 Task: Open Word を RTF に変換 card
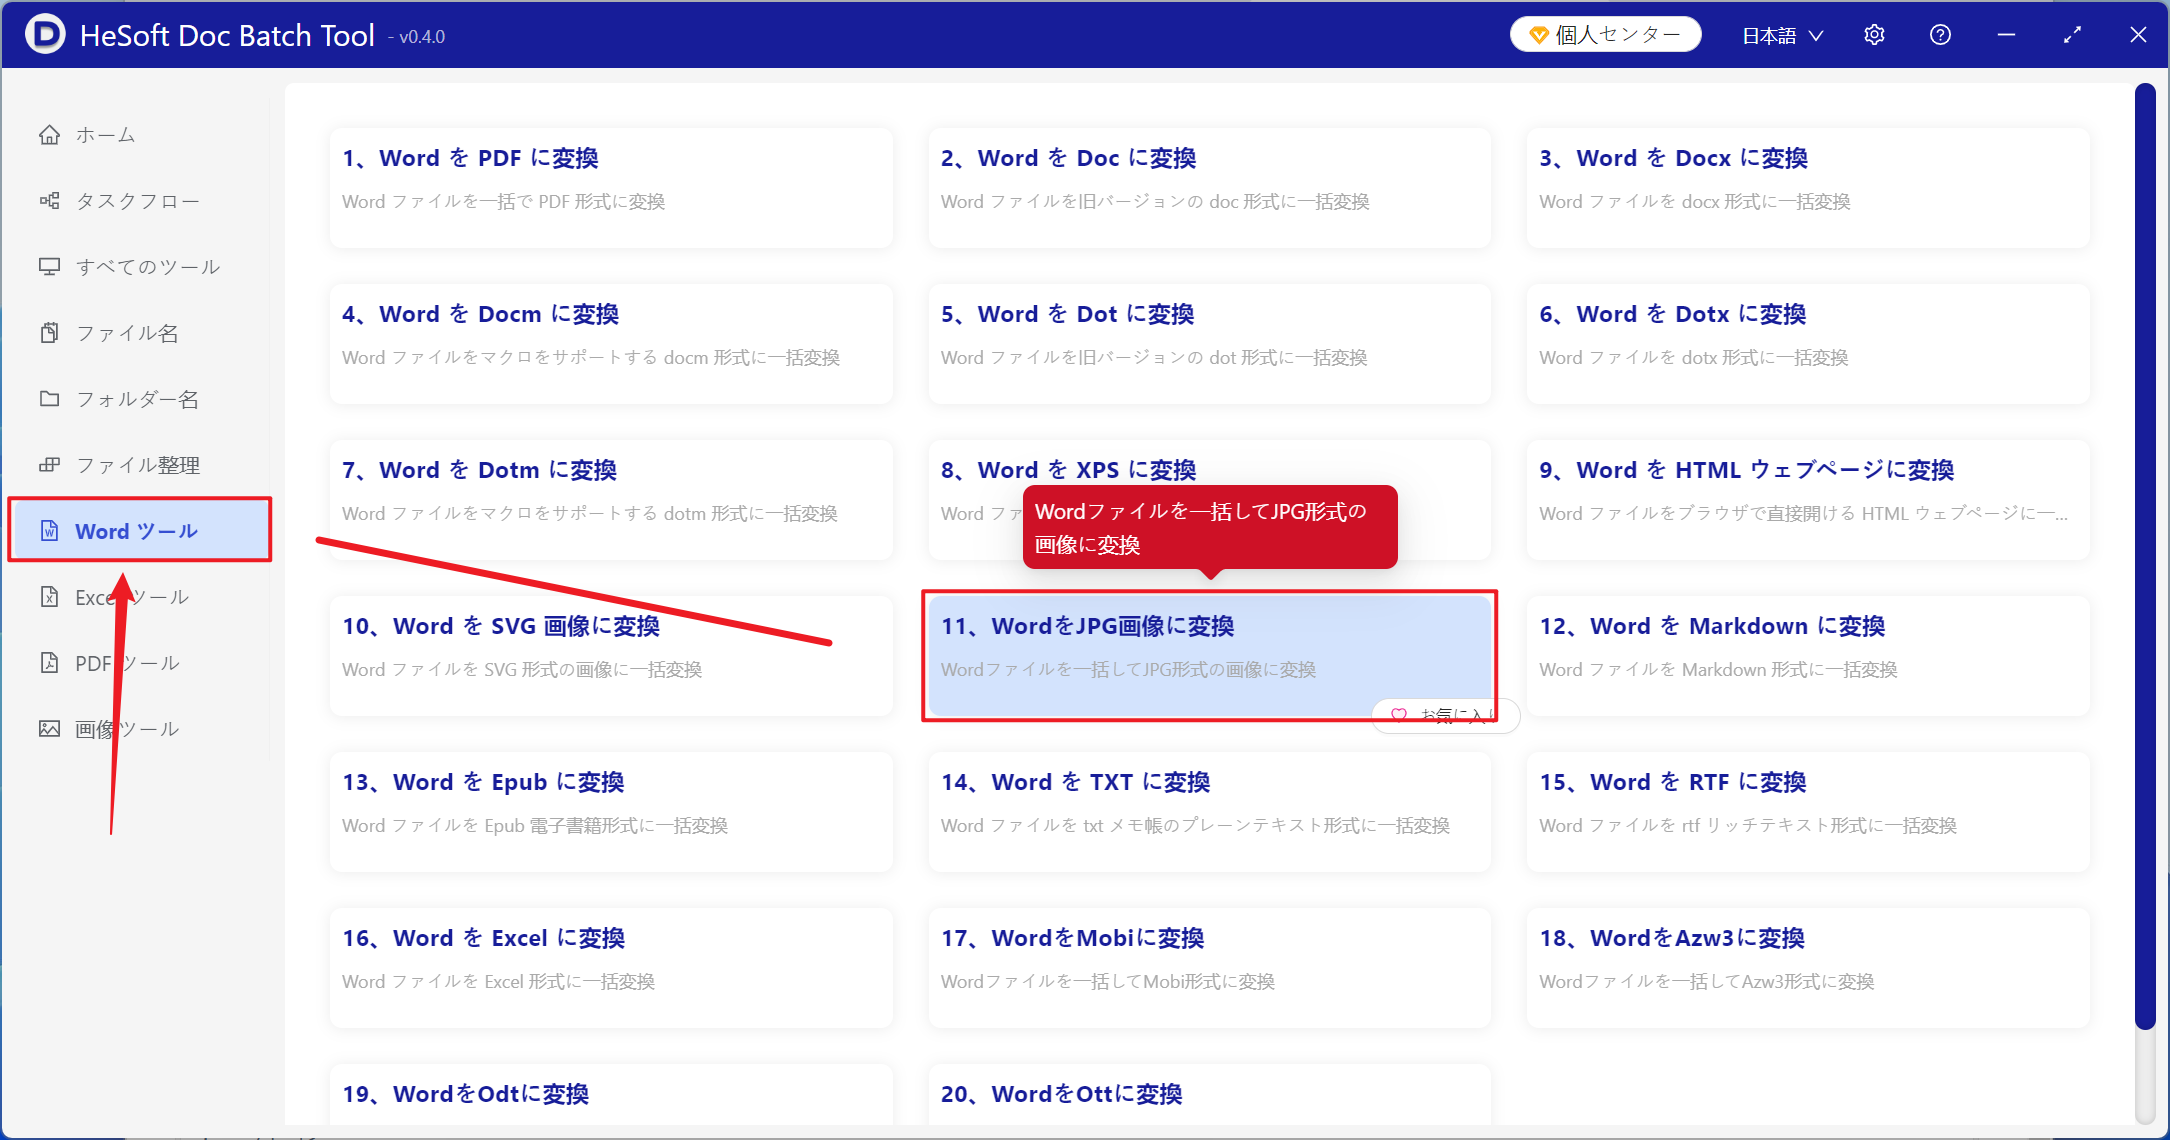pyautogui.click(x=1808, y=811)
